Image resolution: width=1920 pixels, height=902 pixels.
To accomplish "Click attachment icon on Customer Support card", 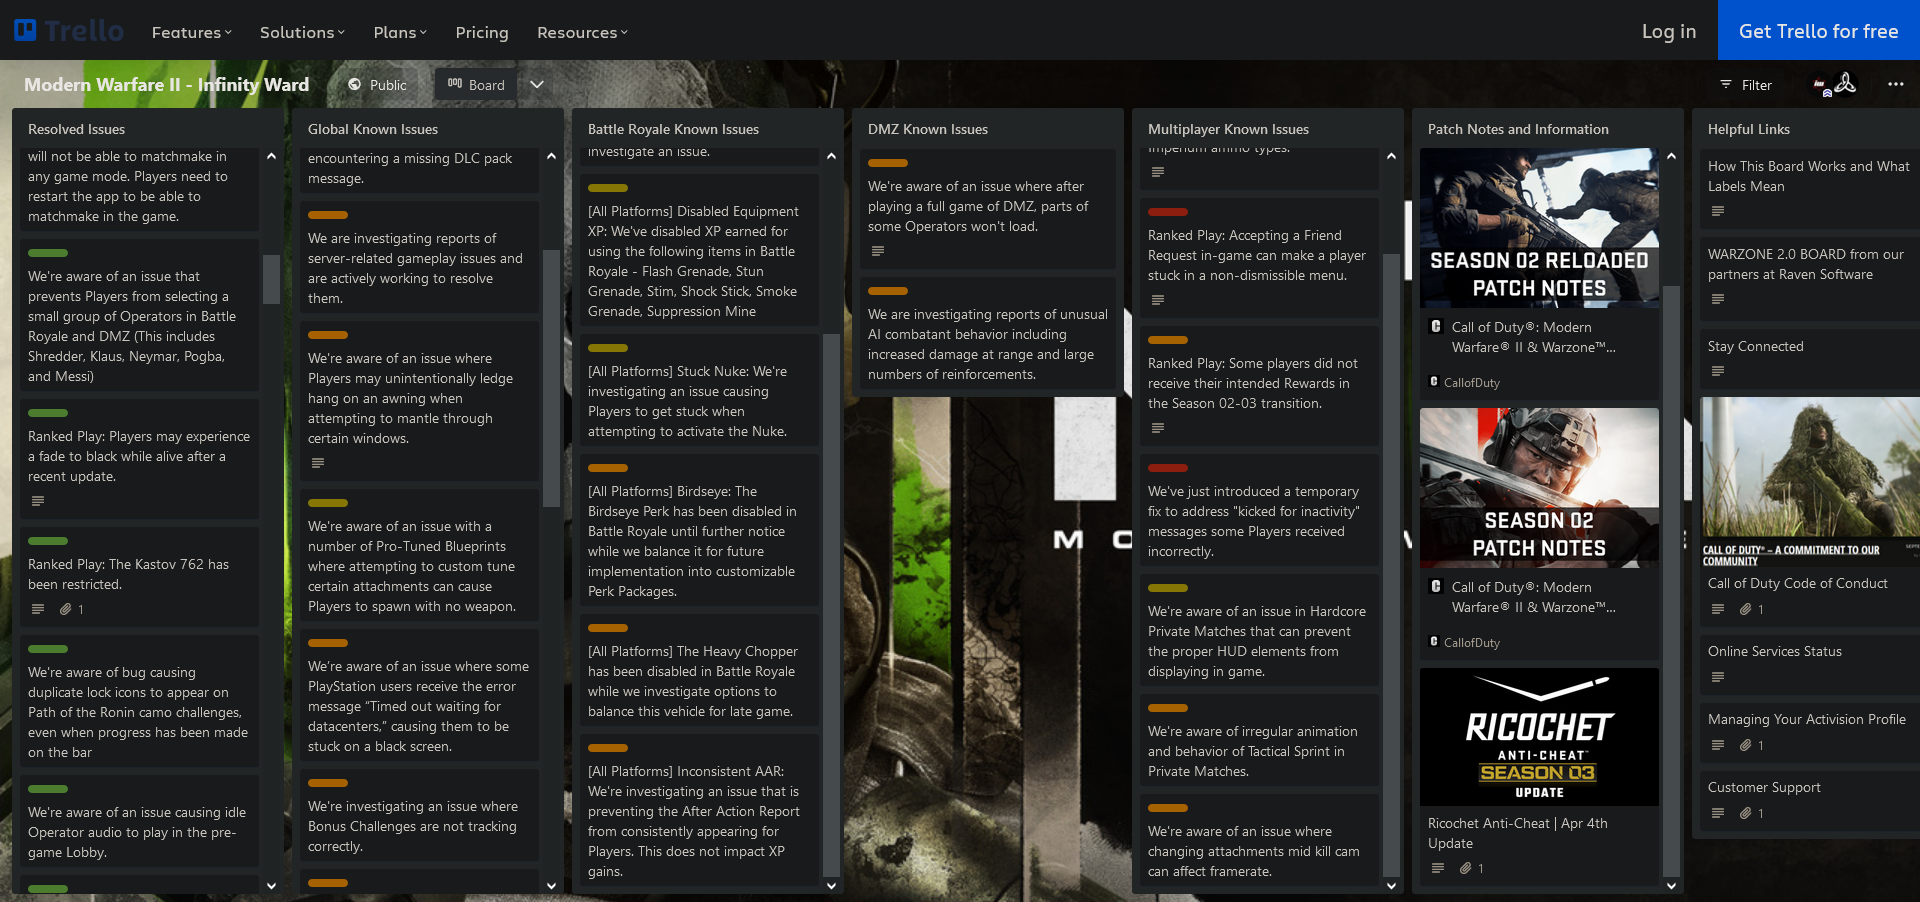I will tap(1745, 813).
